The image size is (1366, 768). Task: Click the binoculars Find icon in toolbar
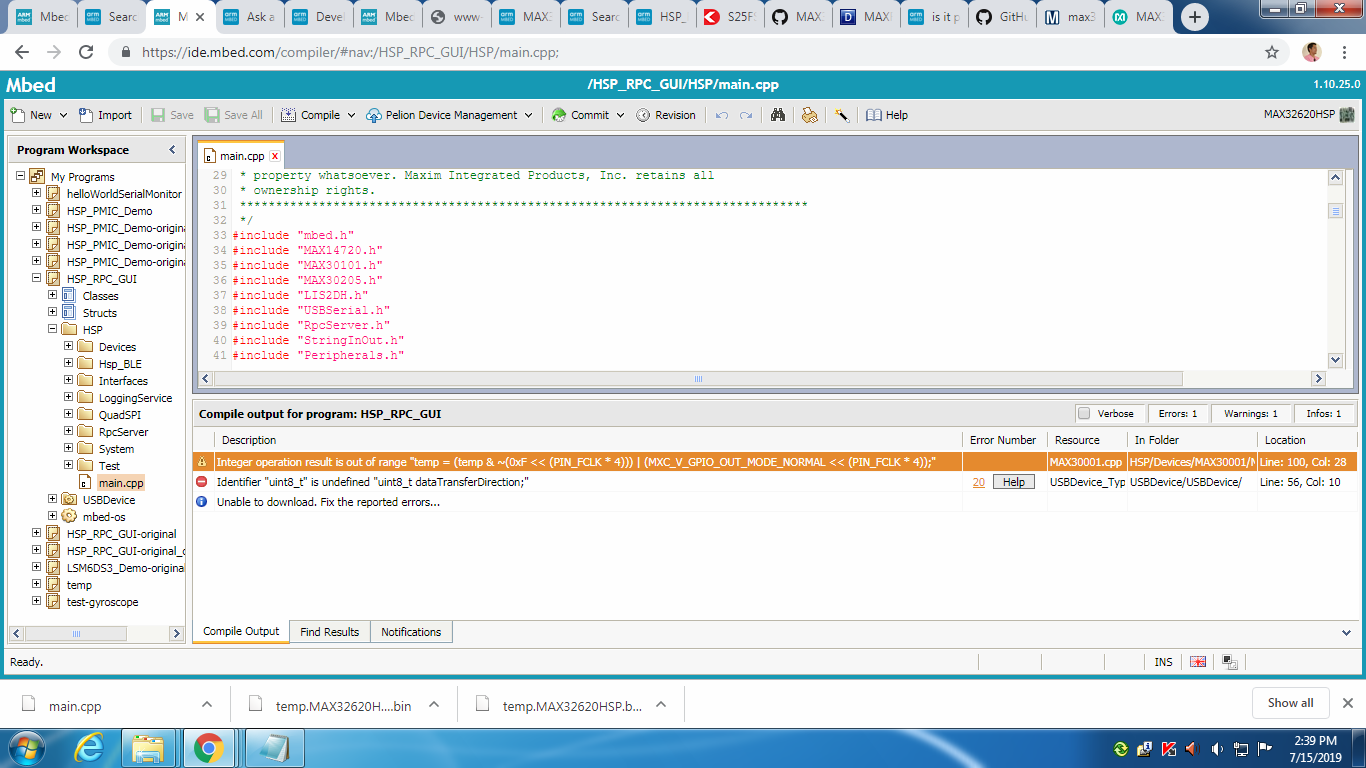[778, 115]
